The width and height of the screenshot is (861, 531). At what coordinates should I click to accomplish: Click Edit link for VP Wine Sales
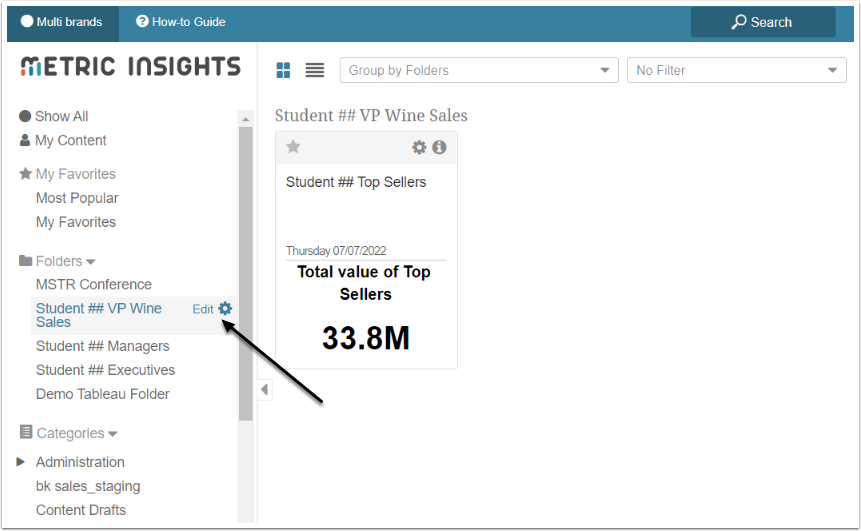(202, 309)
